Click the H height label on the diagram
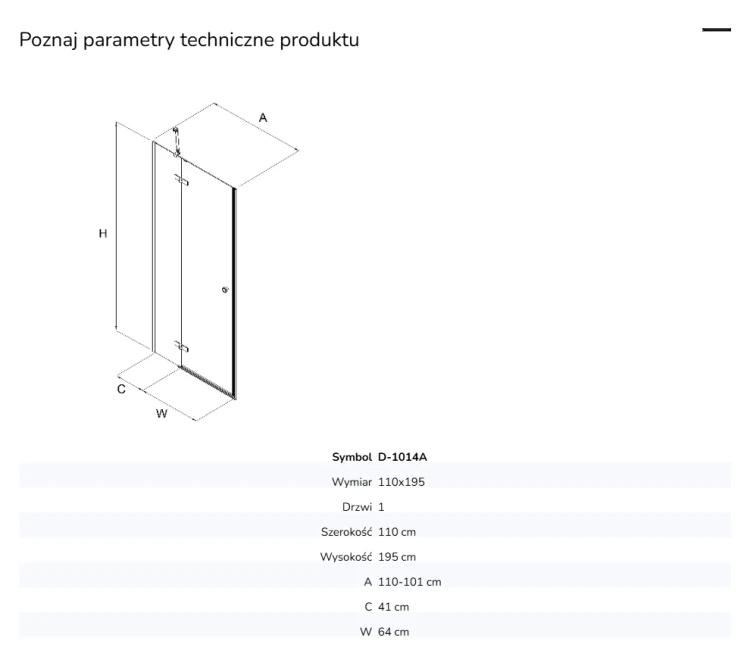 tap(103, 233)
